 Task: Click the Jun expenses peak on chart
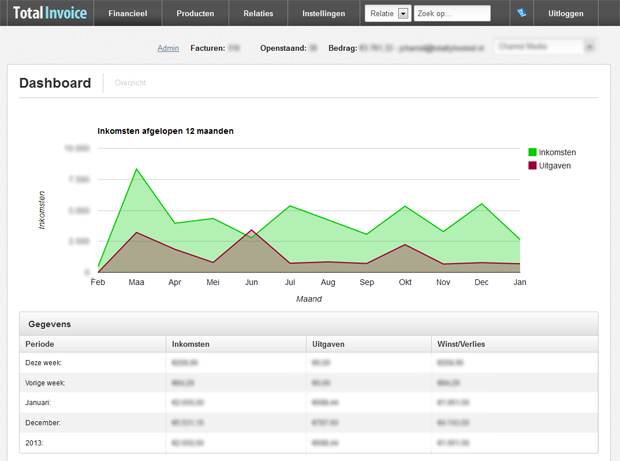pos(251,230)
